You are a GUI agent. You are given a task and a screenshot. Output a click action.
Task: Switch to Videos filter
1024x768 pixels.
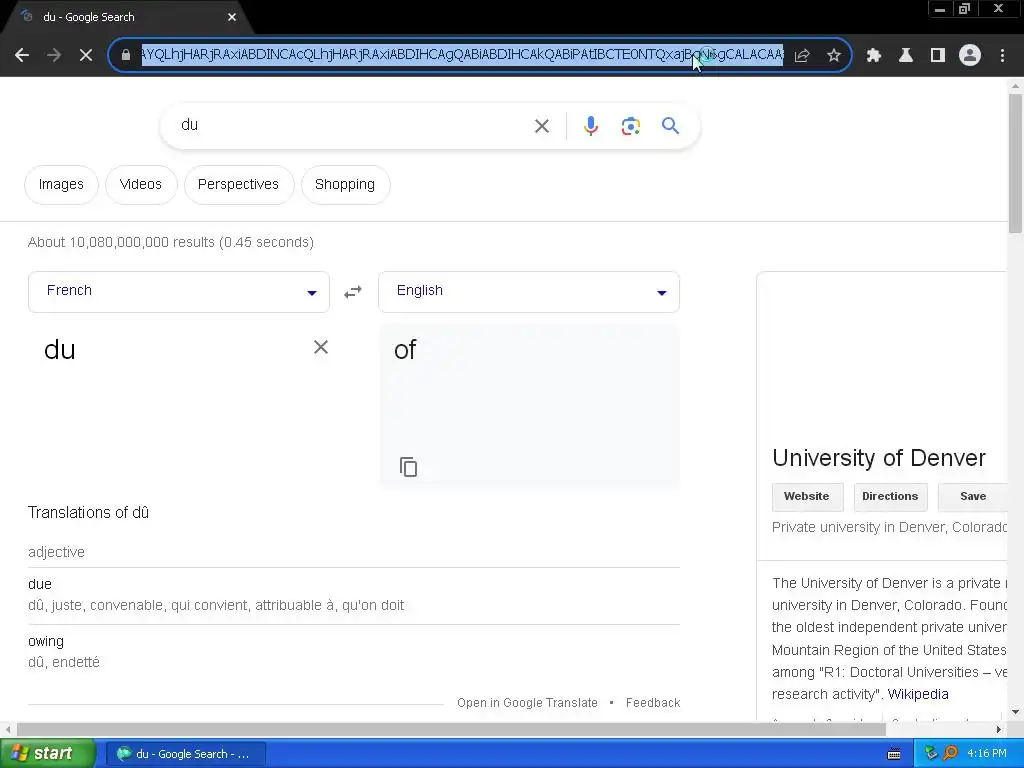click(x=141, y=185)
